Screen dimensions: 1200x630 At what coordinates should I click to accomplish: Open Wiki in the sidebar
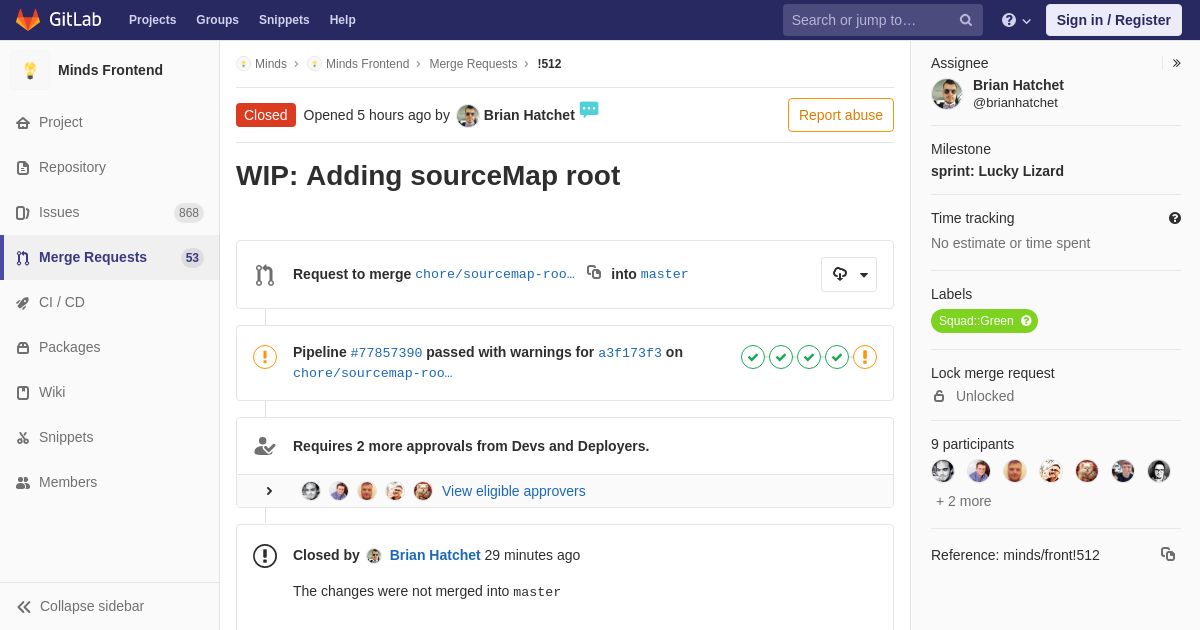110,392
